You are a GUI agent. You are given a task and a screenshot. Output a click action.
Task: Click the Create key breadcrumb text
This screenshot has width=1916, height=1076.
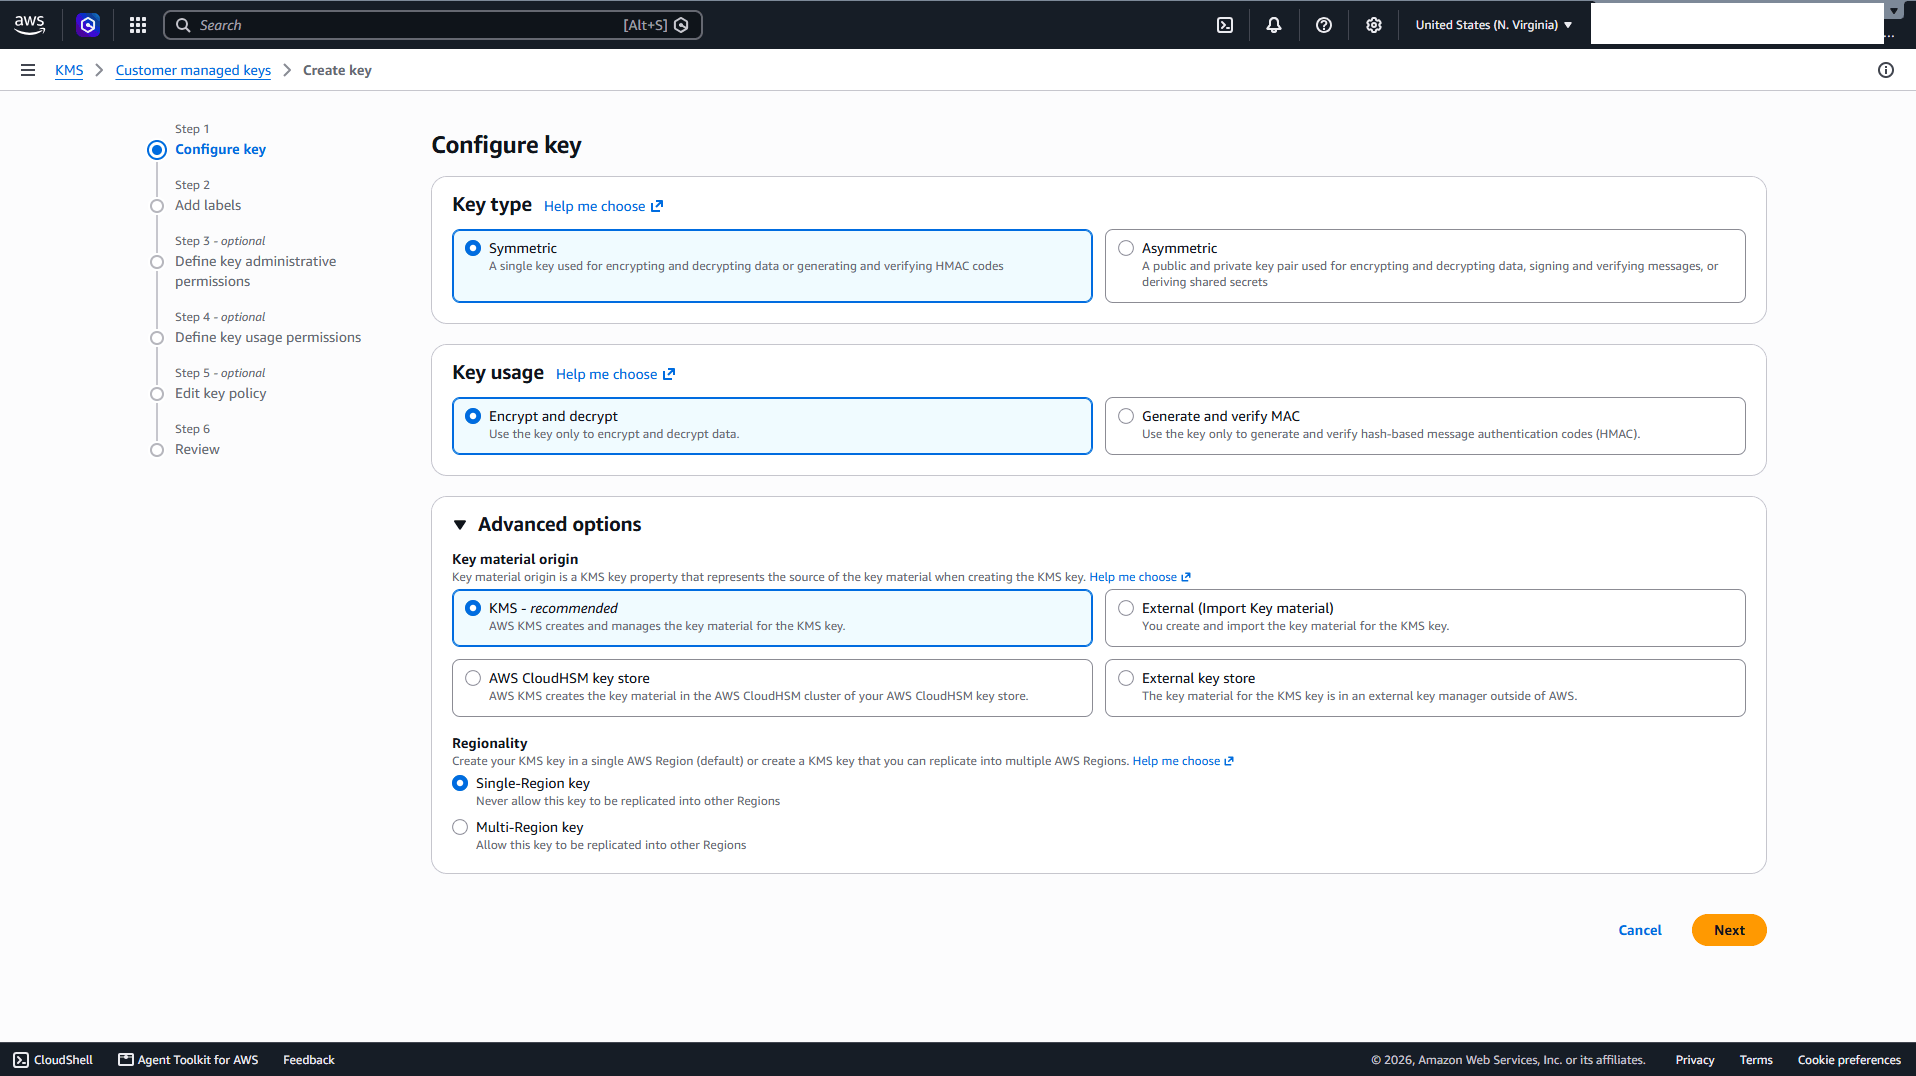[x=337, y=70]
